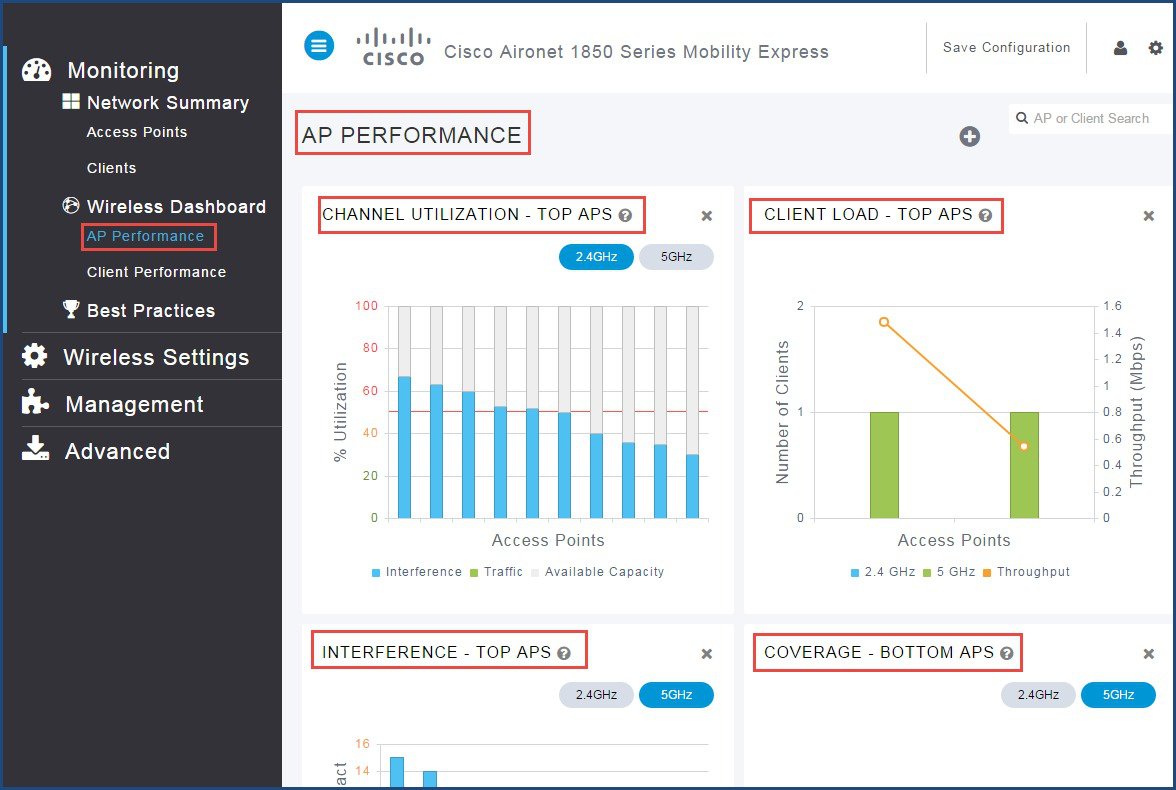Close the Client Load widget

coord(1148,216)
